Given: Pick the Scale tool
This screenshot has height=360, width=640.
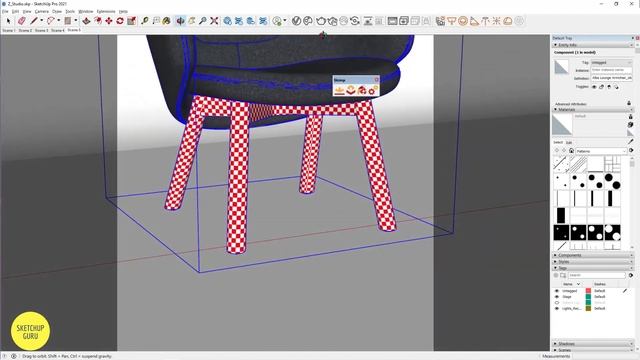Looking at the screenshot, I should pyautogui.click(x=131, y=21).
